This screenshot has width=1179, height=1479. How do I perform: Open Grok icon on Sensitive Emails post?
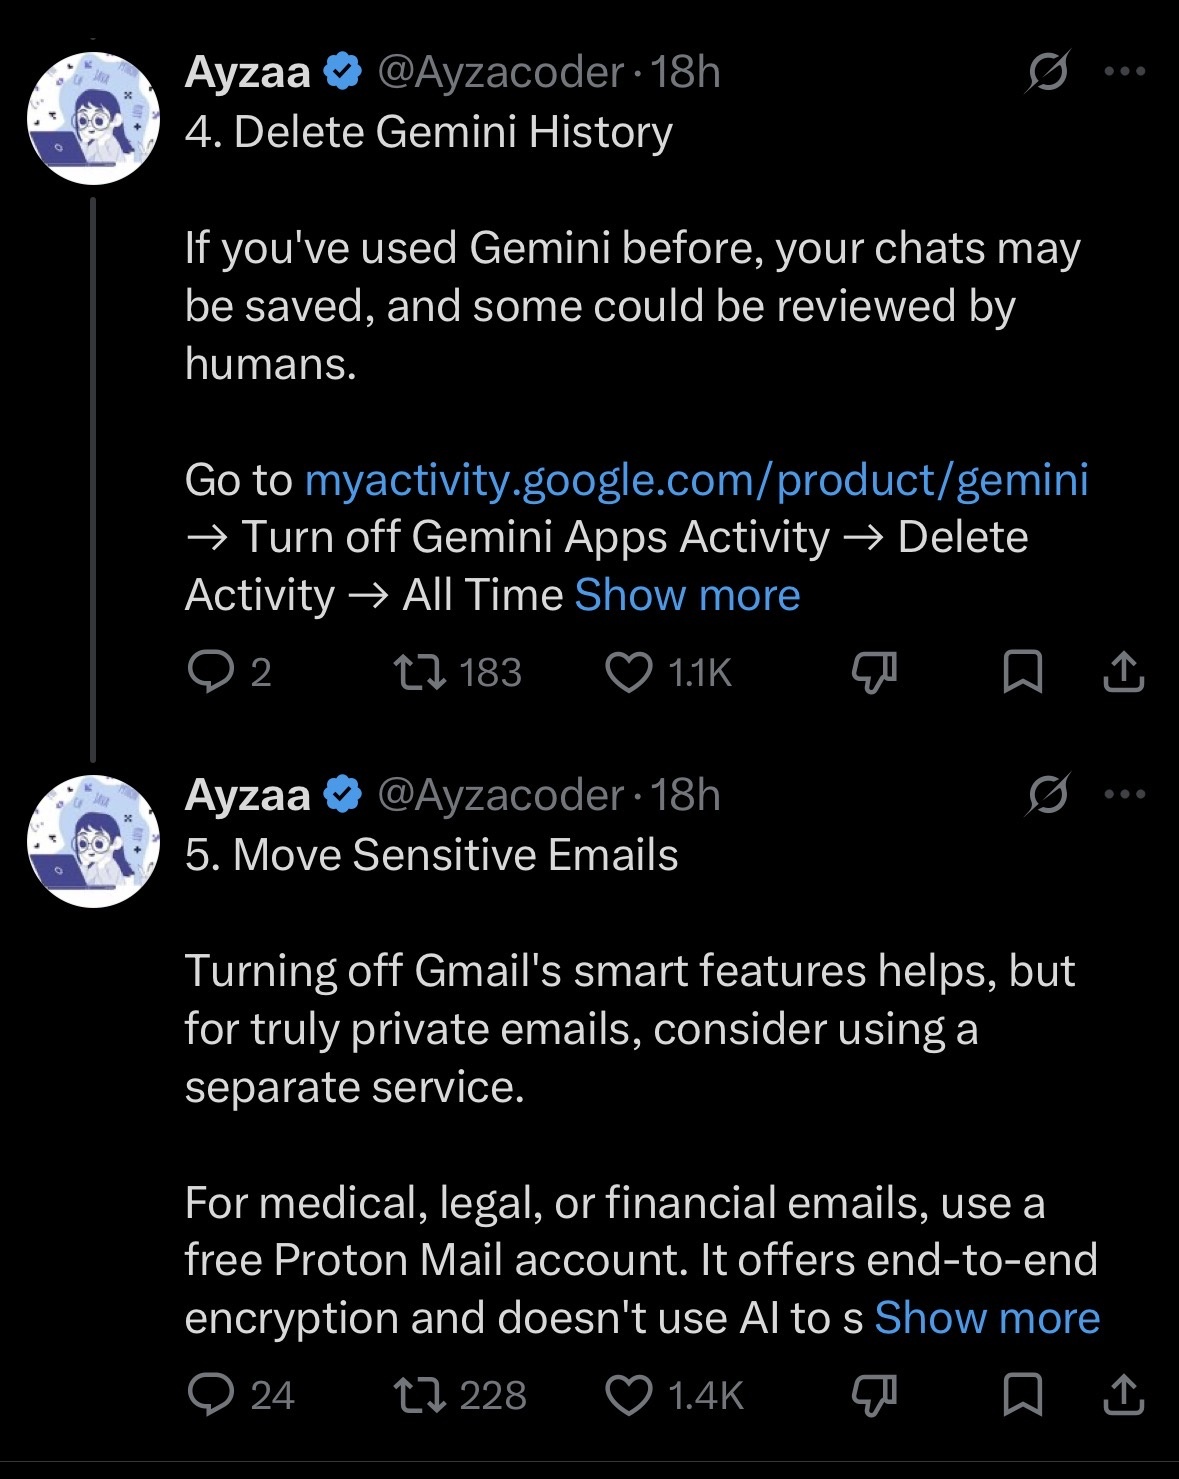[1048, 795]
